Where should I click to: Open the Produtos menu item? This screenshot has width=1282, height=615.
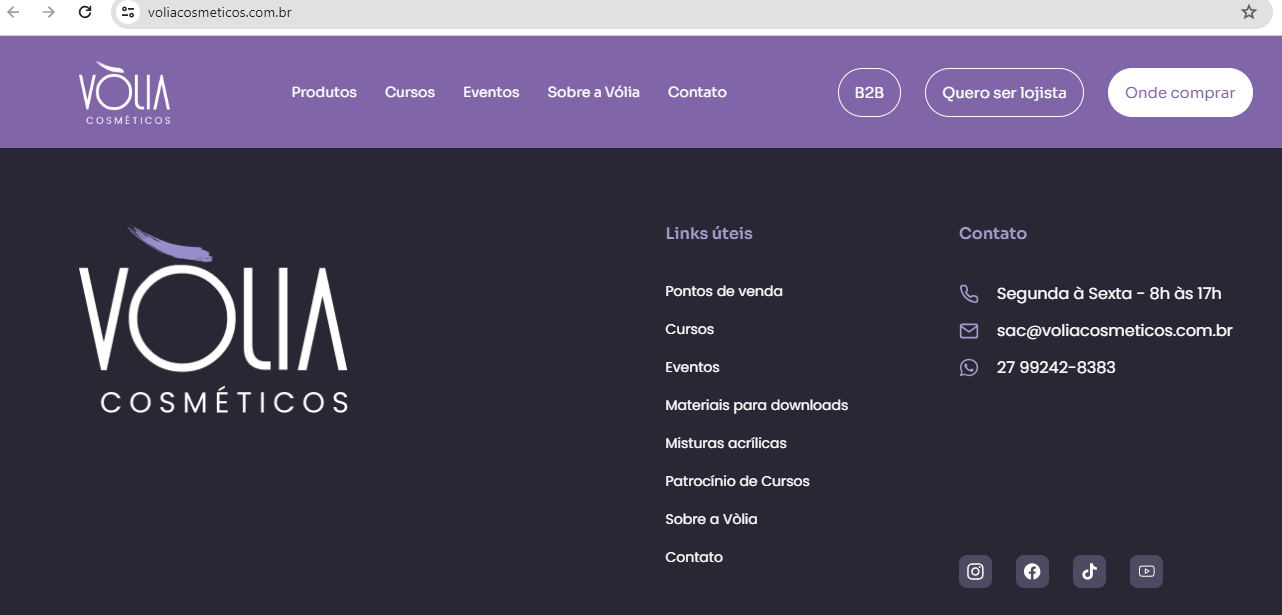tap(324, 92)
